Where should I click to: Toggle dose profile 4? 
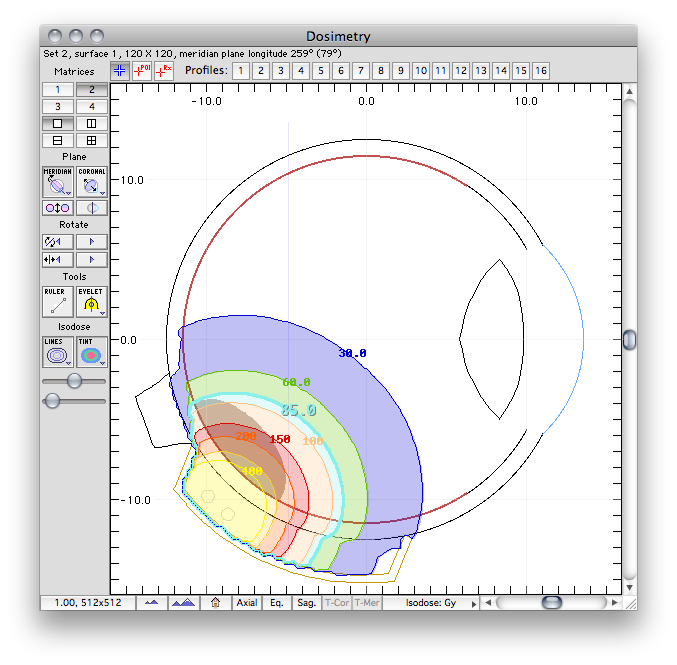pyautogui.click(x=301, y=71)
